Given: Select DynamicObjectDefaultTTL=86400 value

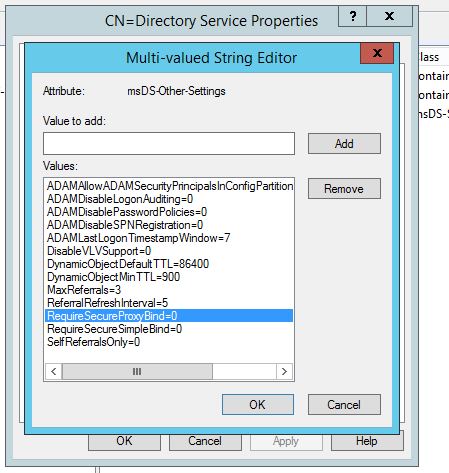Looking at the screenshot, I should click(x=169, y=264).
